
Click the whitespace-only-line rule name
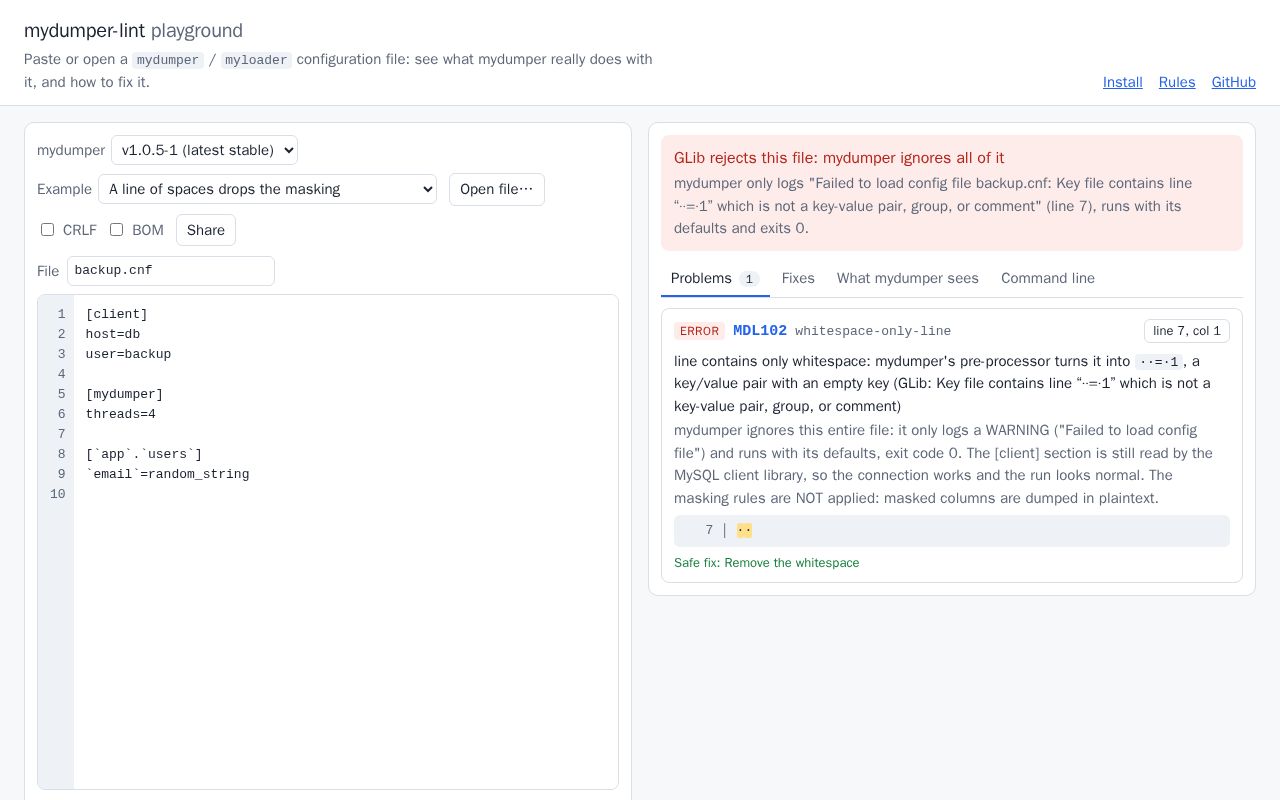pyautogui.click(x=873, y=331)
